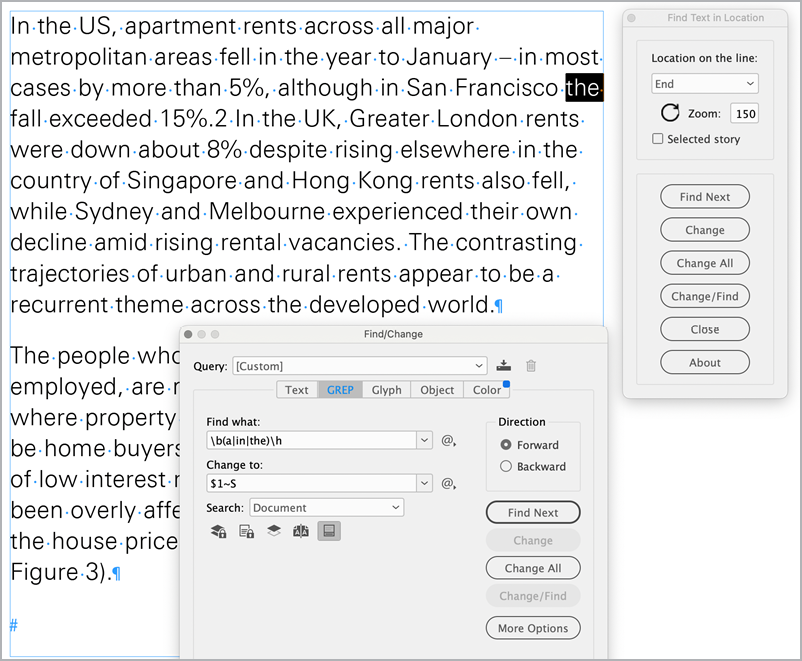Open special characters menu for Find what

tap(449, 440)
